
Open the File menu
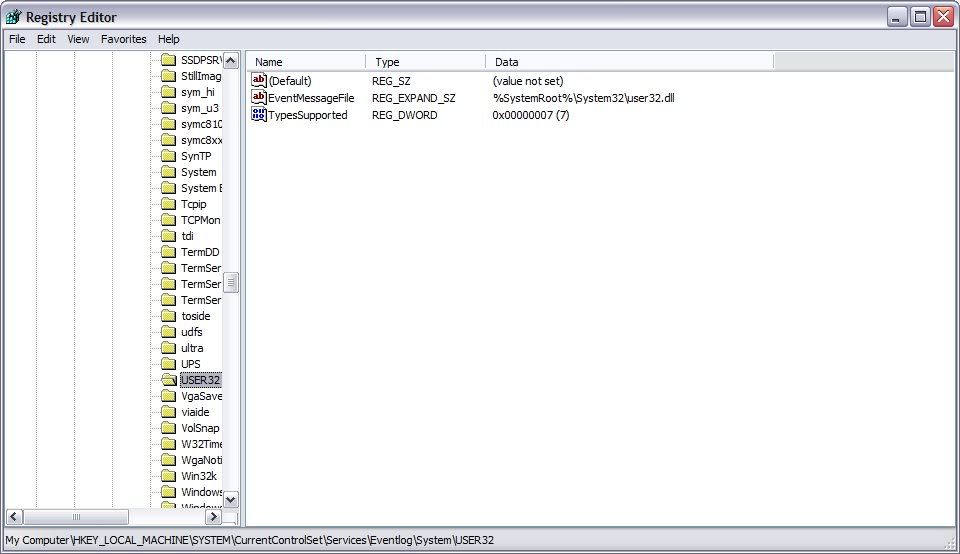pos(17,39)
